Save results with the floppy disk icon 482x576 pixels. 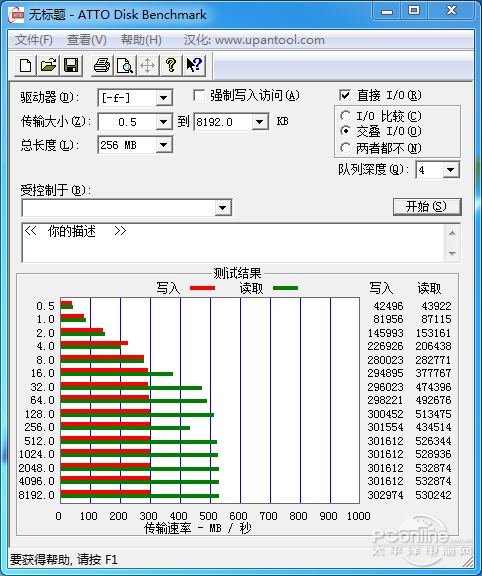(71, 66)
